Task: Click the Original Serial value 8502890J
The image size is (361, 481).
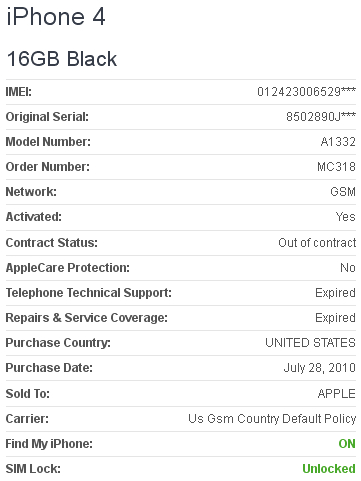Action: pyautogui.click(x=321, y=117)
